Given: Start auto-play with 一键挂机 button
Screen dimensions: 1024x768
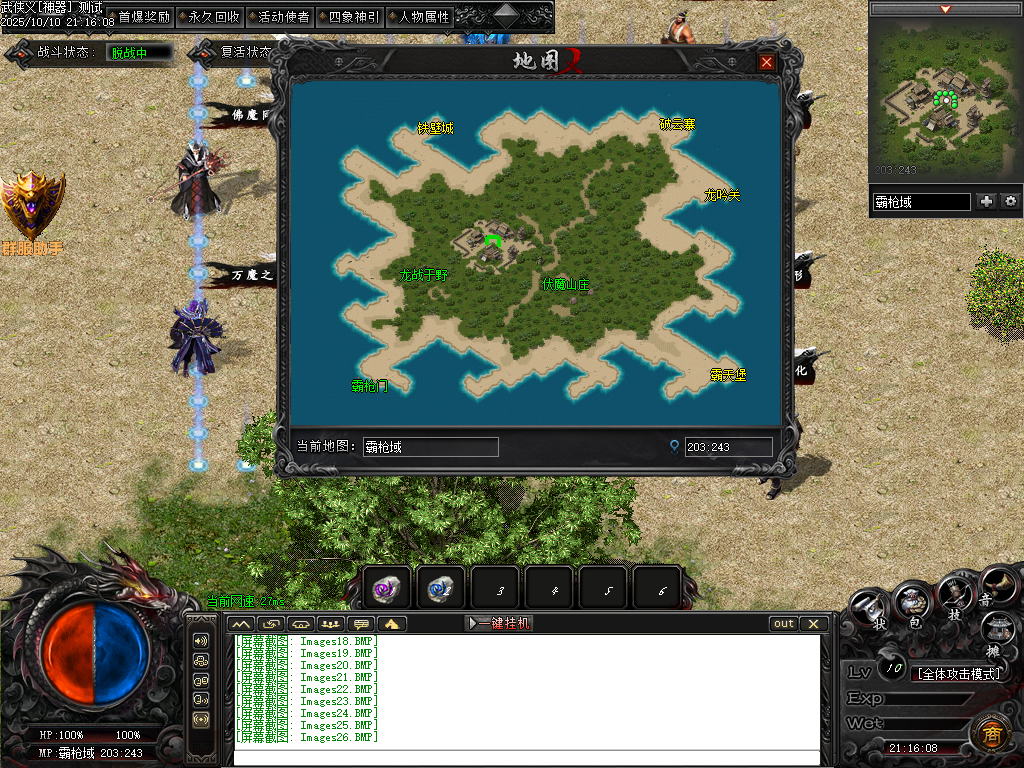Looking at the screenshot, I should click(x=499, y=624).
